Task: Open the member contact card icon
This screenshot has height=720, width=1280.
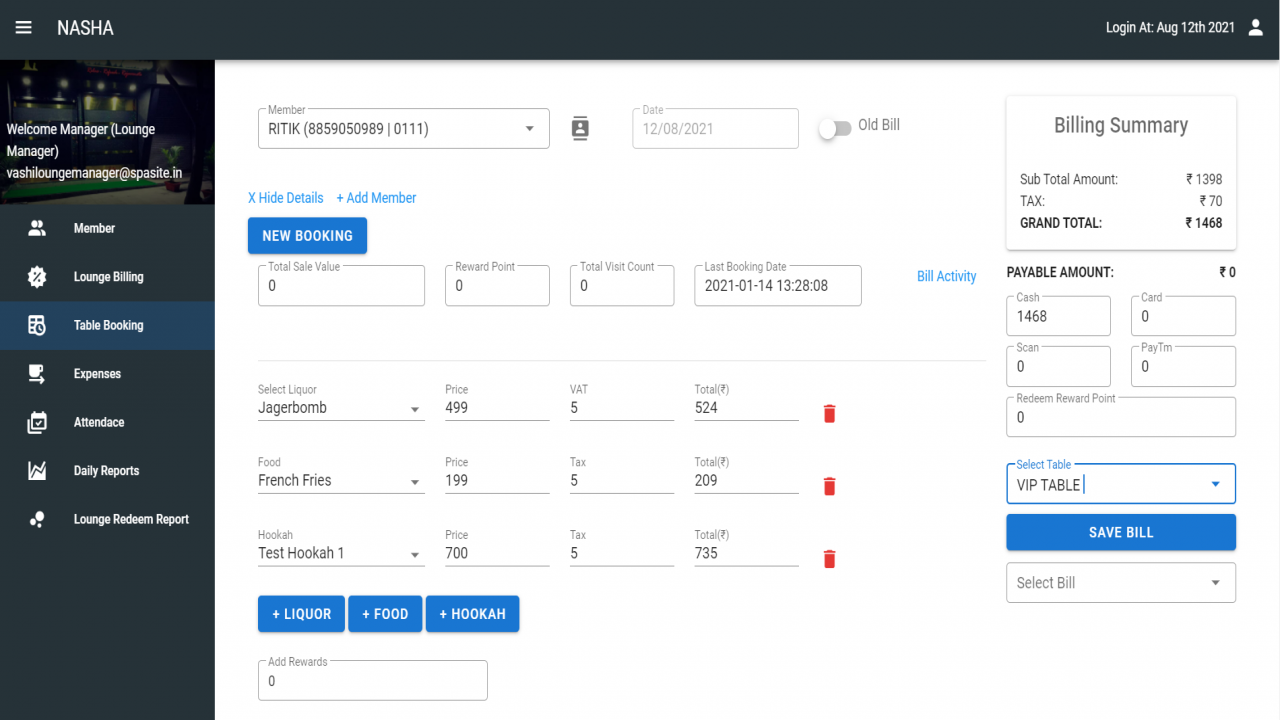Action: click(x=580, y=128)
